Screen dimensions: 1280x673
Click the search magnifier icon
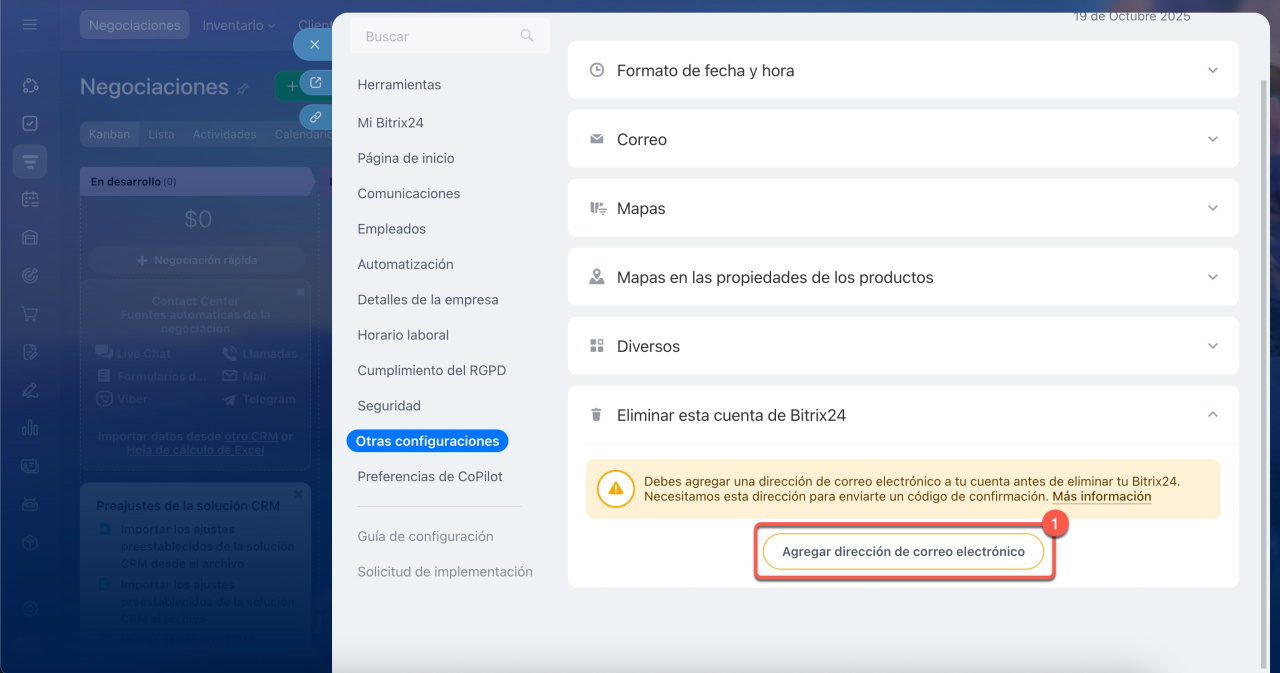pyautogui.click(x=527, y=36)
